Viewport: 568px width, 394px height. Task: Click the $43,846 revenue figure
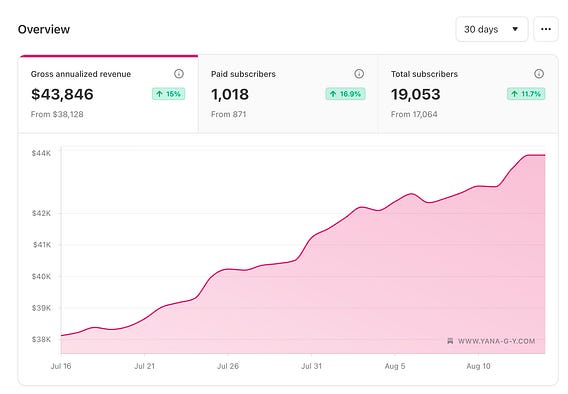coord(62,94)
